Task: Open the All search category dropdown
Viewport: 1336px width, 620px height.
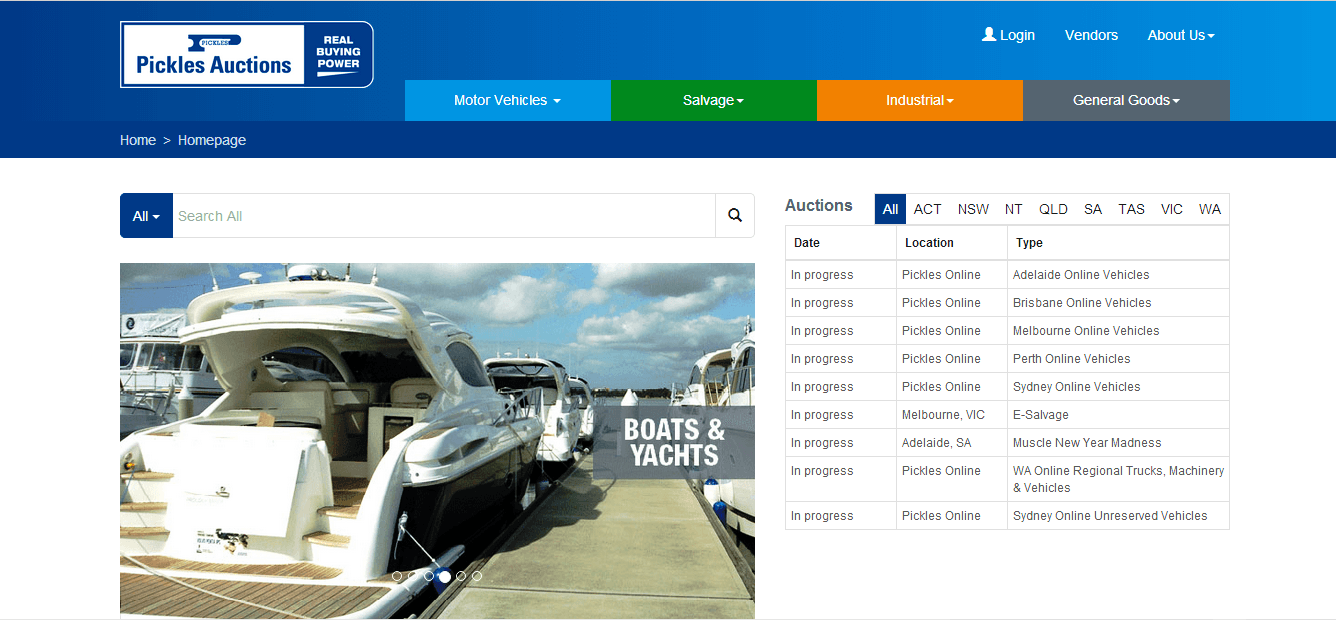Action: [x=146, y=216]
